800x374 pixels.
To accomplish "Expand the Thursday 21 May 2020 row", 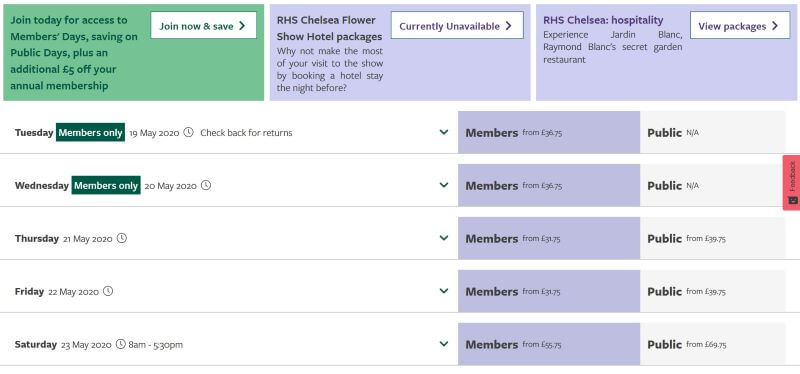I will click(x=444, y=238).
